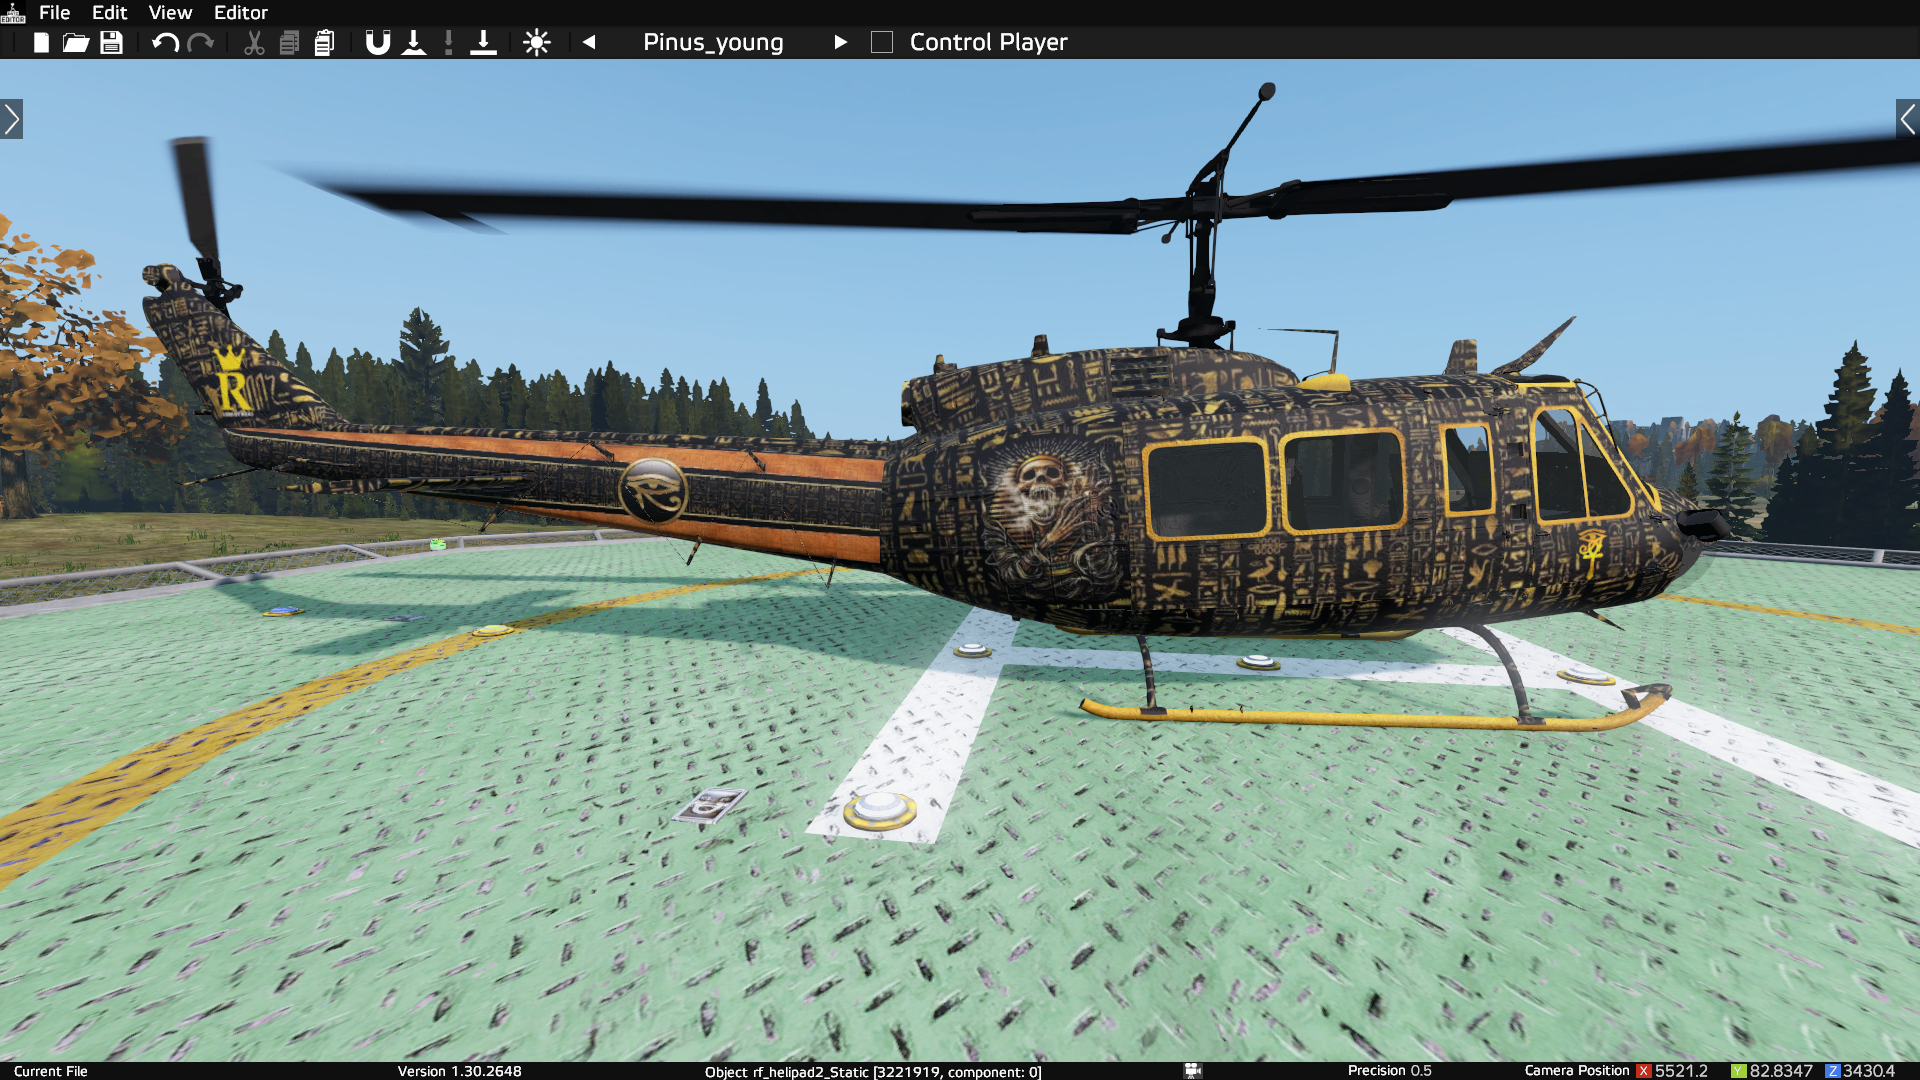The image size is (1920, 1080).
Task: Click the Pinus_young brush name
Action: pos(713,42)
